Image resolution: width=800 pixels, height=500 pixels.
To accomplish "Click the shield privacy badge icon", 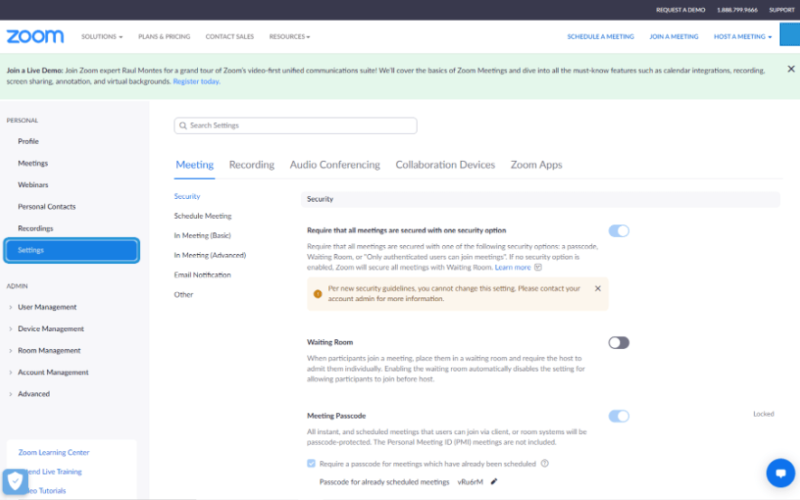I will [x=15, y=481].
